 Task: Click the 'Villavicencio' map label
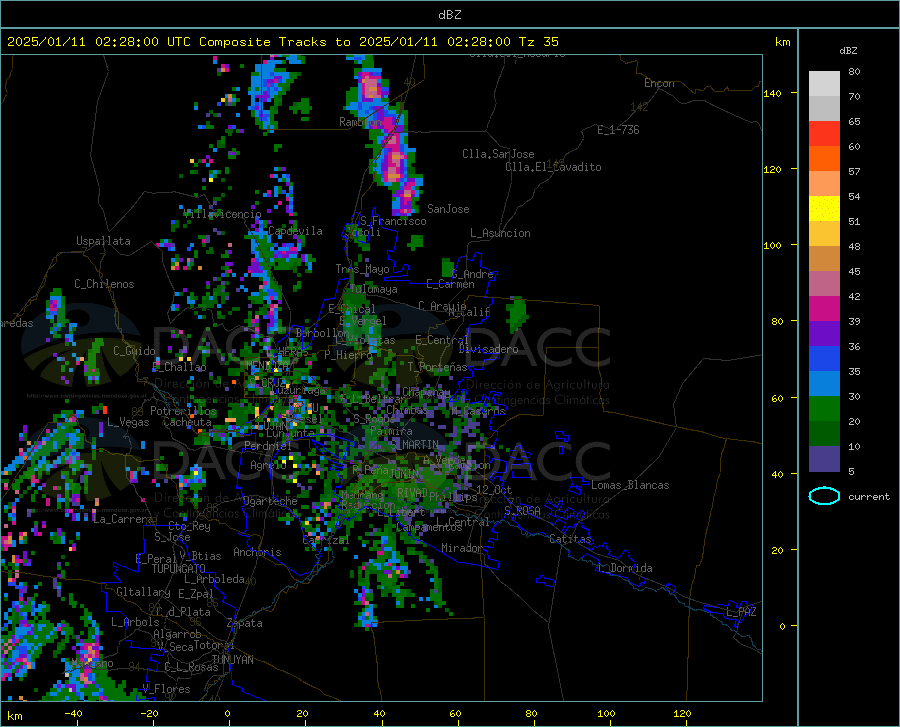pos(222,214)
